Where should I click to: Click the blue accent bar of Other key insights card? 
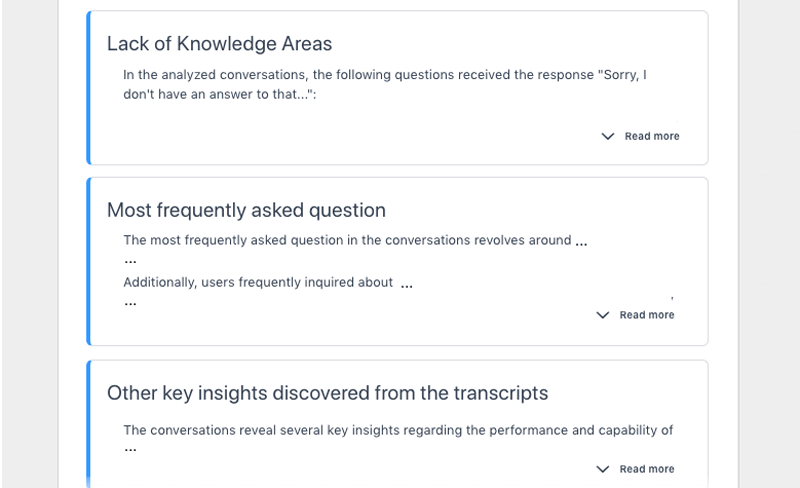click(x=89, y=425)
